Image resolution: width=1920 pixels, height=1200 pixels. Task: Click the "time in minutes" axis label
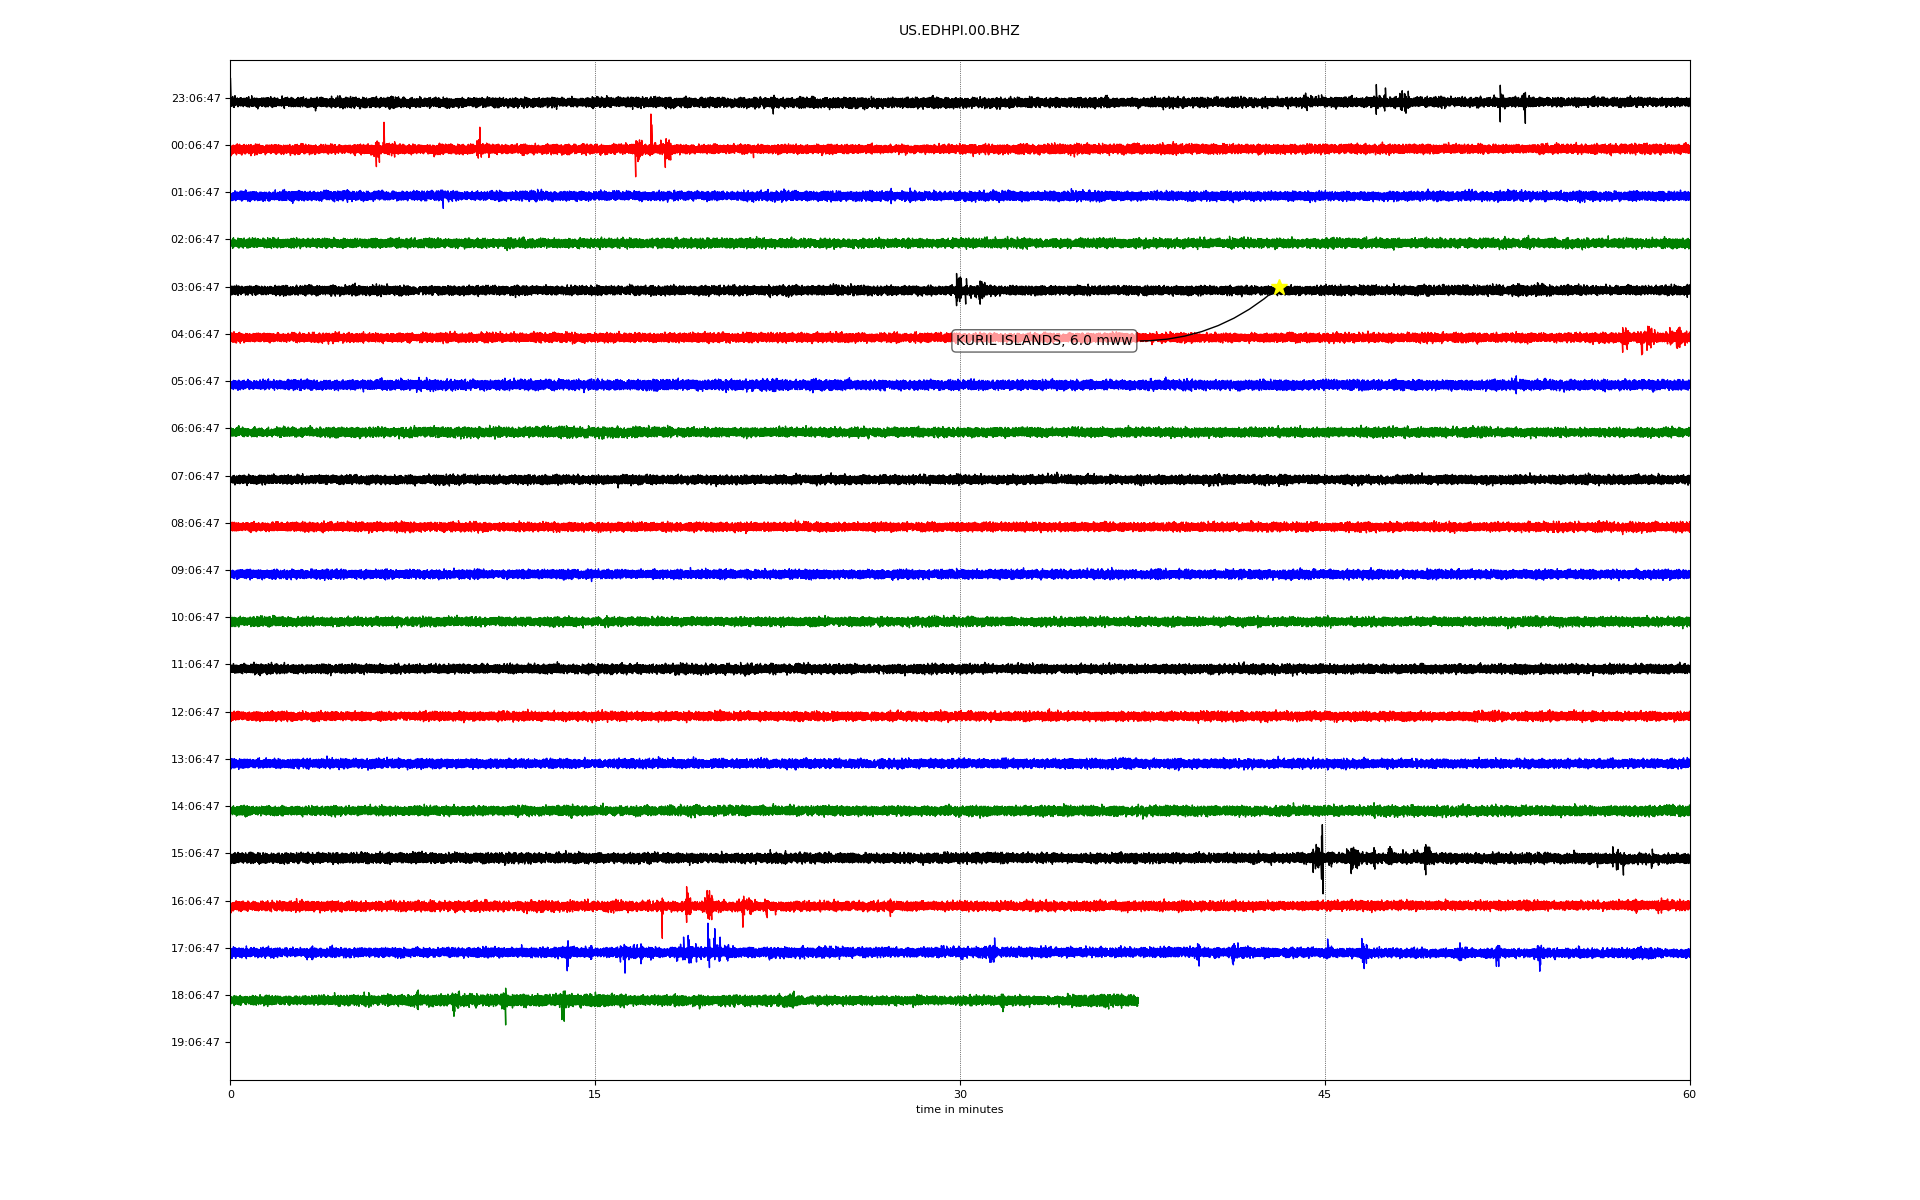959,1110
